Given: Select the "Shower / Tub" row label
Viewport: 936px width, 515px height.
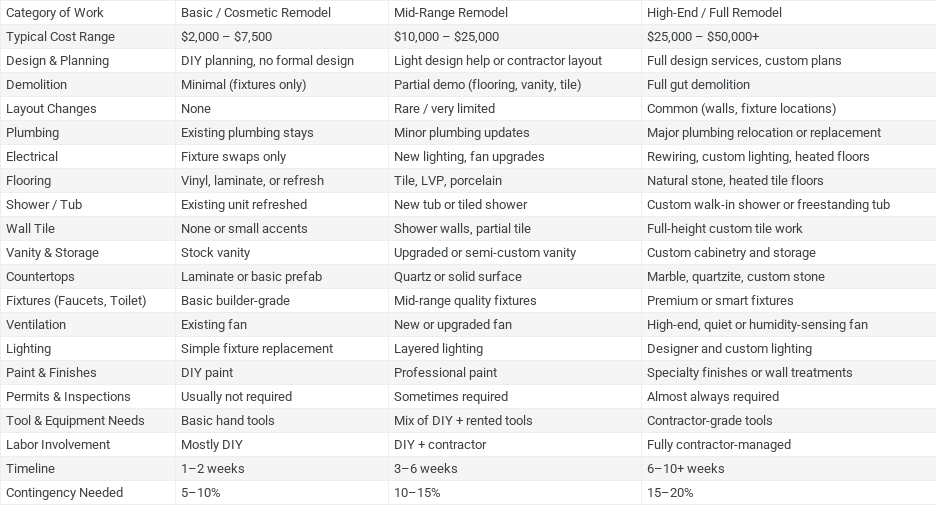Looking at the screenshot, I should click(44, 205).
